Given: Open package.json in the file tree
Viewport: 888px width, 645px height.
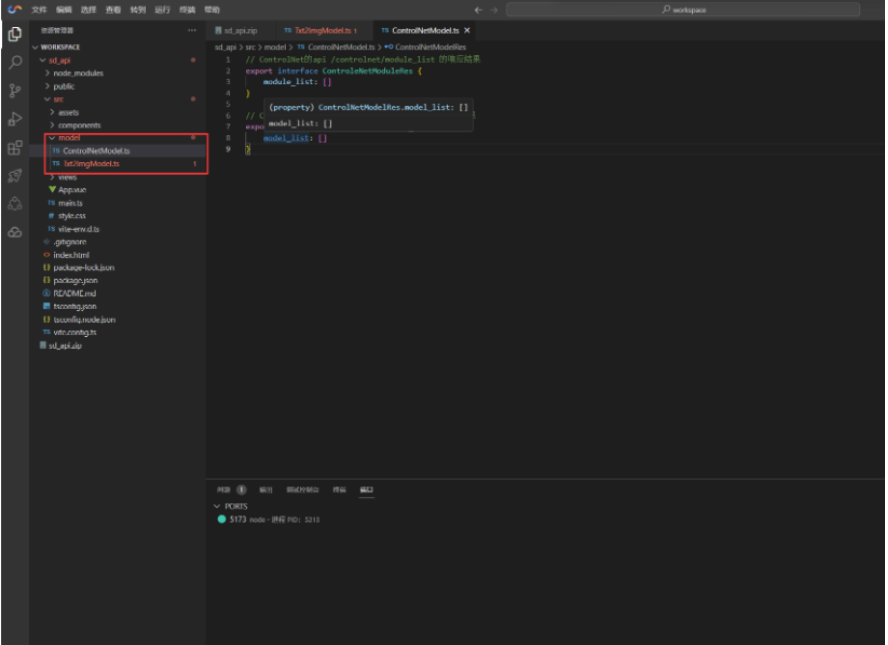Looking at the screenshot, I should click(75, 280).
